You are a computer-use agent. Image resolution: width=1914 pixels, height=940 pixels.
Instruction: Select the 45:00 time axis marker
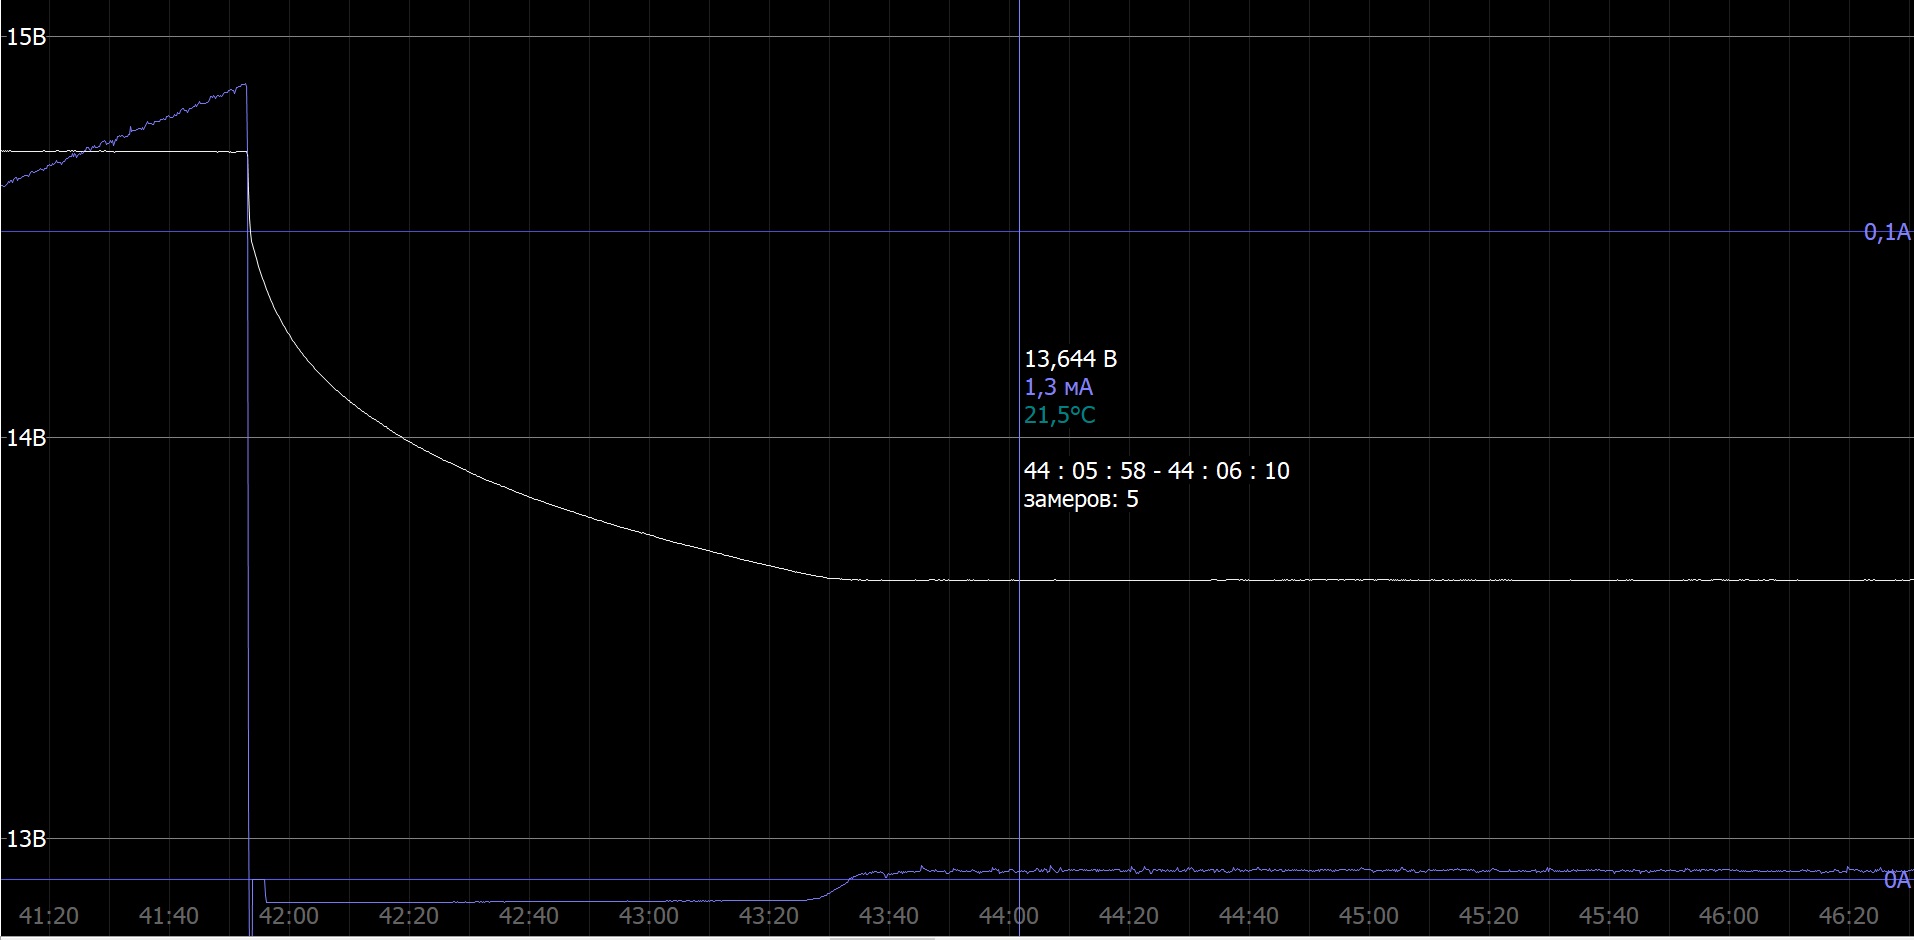coord(1368,915)
